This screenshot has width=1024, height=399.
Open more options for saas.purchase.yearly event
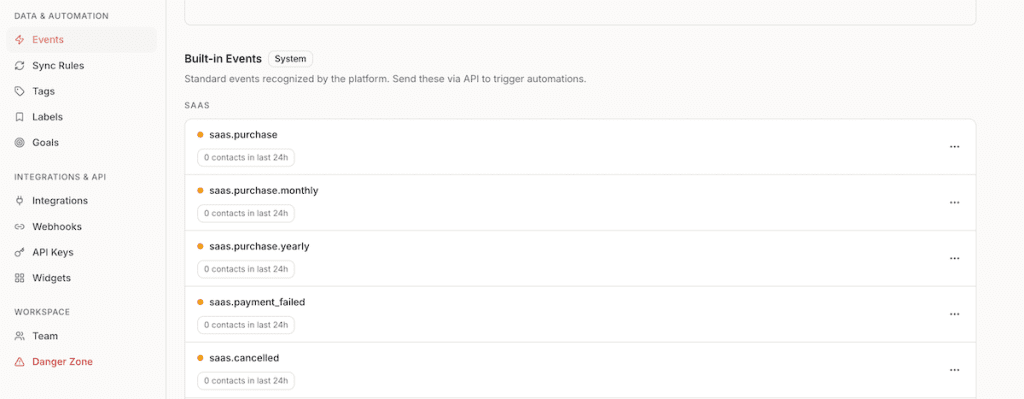pyautogui.click(x=954, y=259)
